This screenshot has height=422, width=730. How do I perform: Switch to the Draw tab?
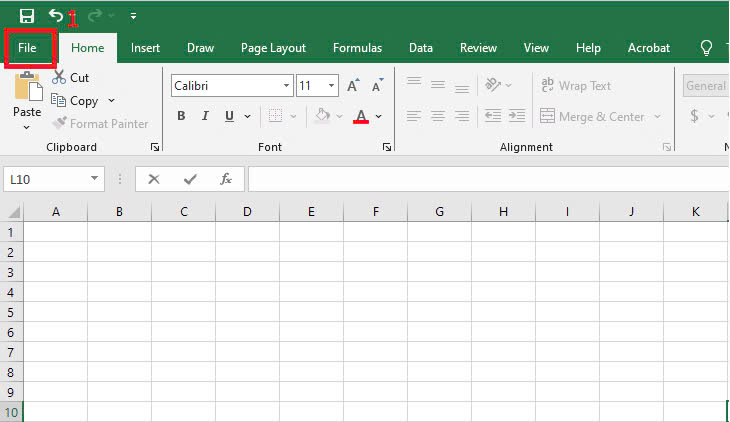200,48
